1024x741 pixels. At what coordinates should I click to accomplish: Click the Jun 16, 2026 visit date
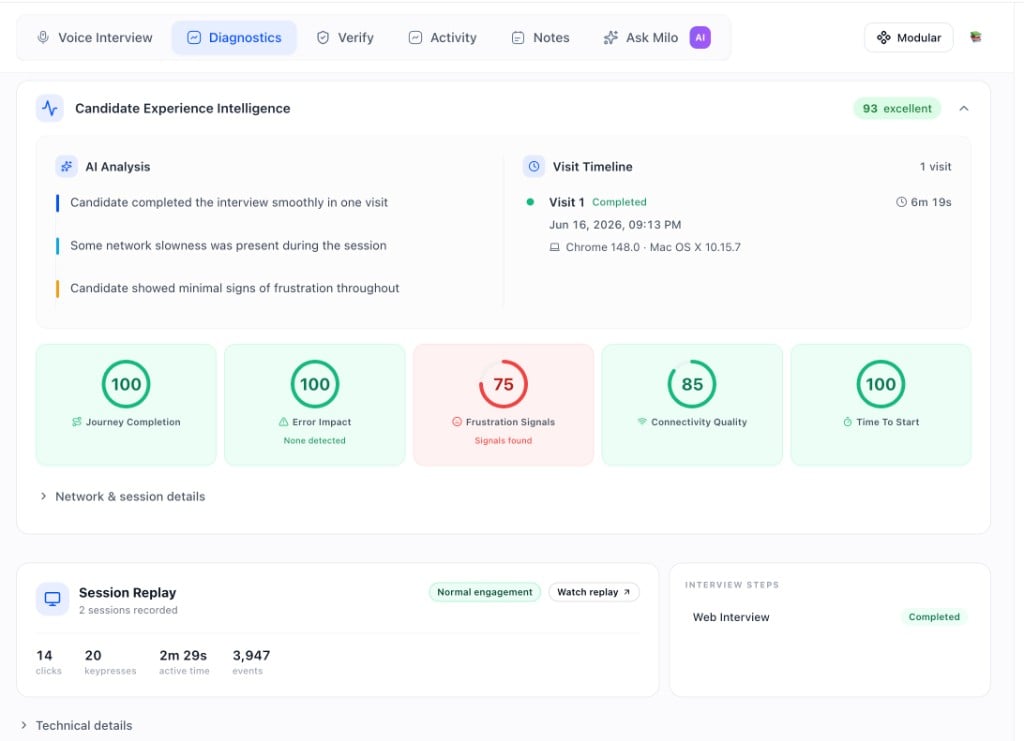(615, 225)
